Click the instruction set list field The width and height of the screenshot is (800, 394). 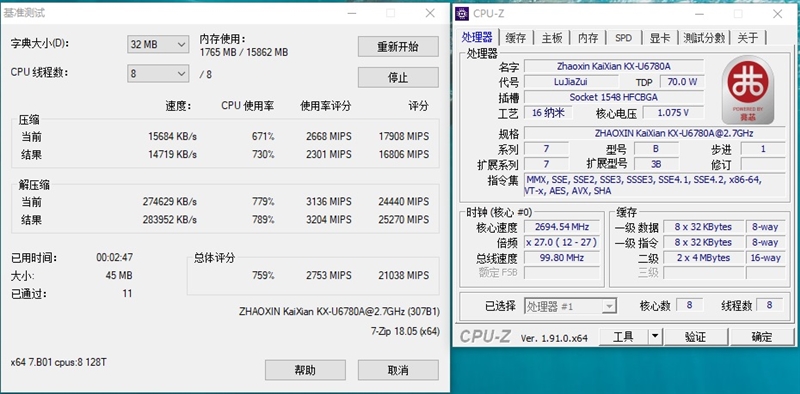pyautogui.click(x=655, y=185)
